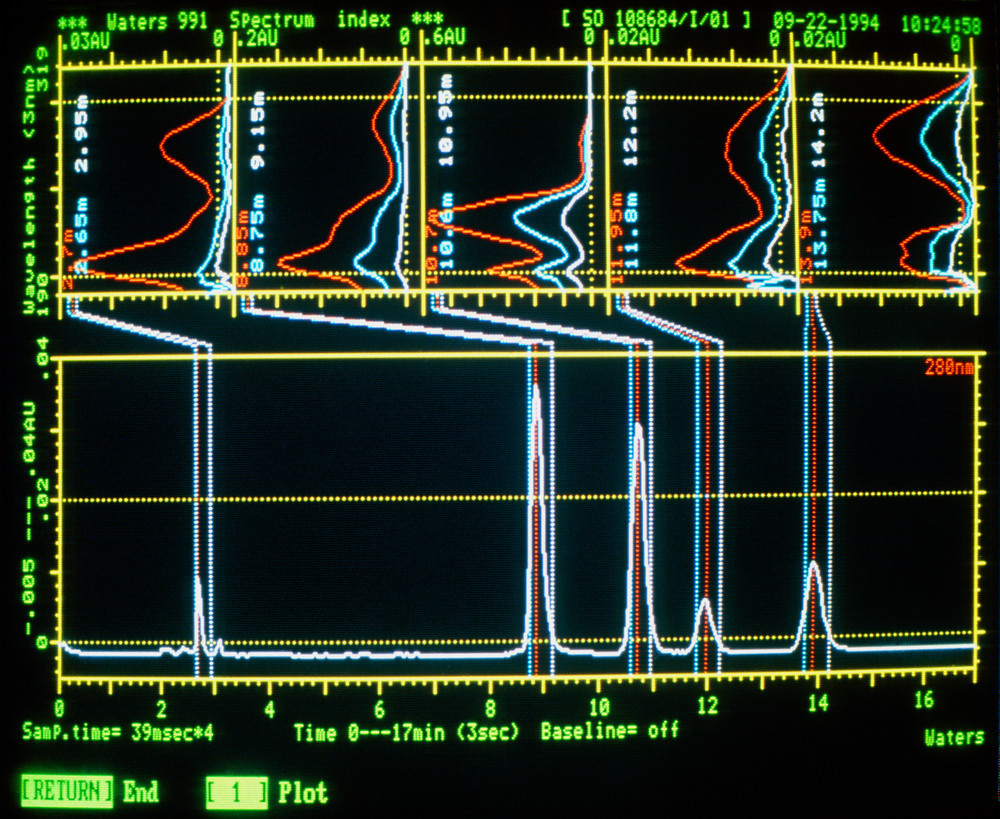Click the 12 tick on time axis
This screenshot has width=1000, height=819.
(x=708, y=705)
